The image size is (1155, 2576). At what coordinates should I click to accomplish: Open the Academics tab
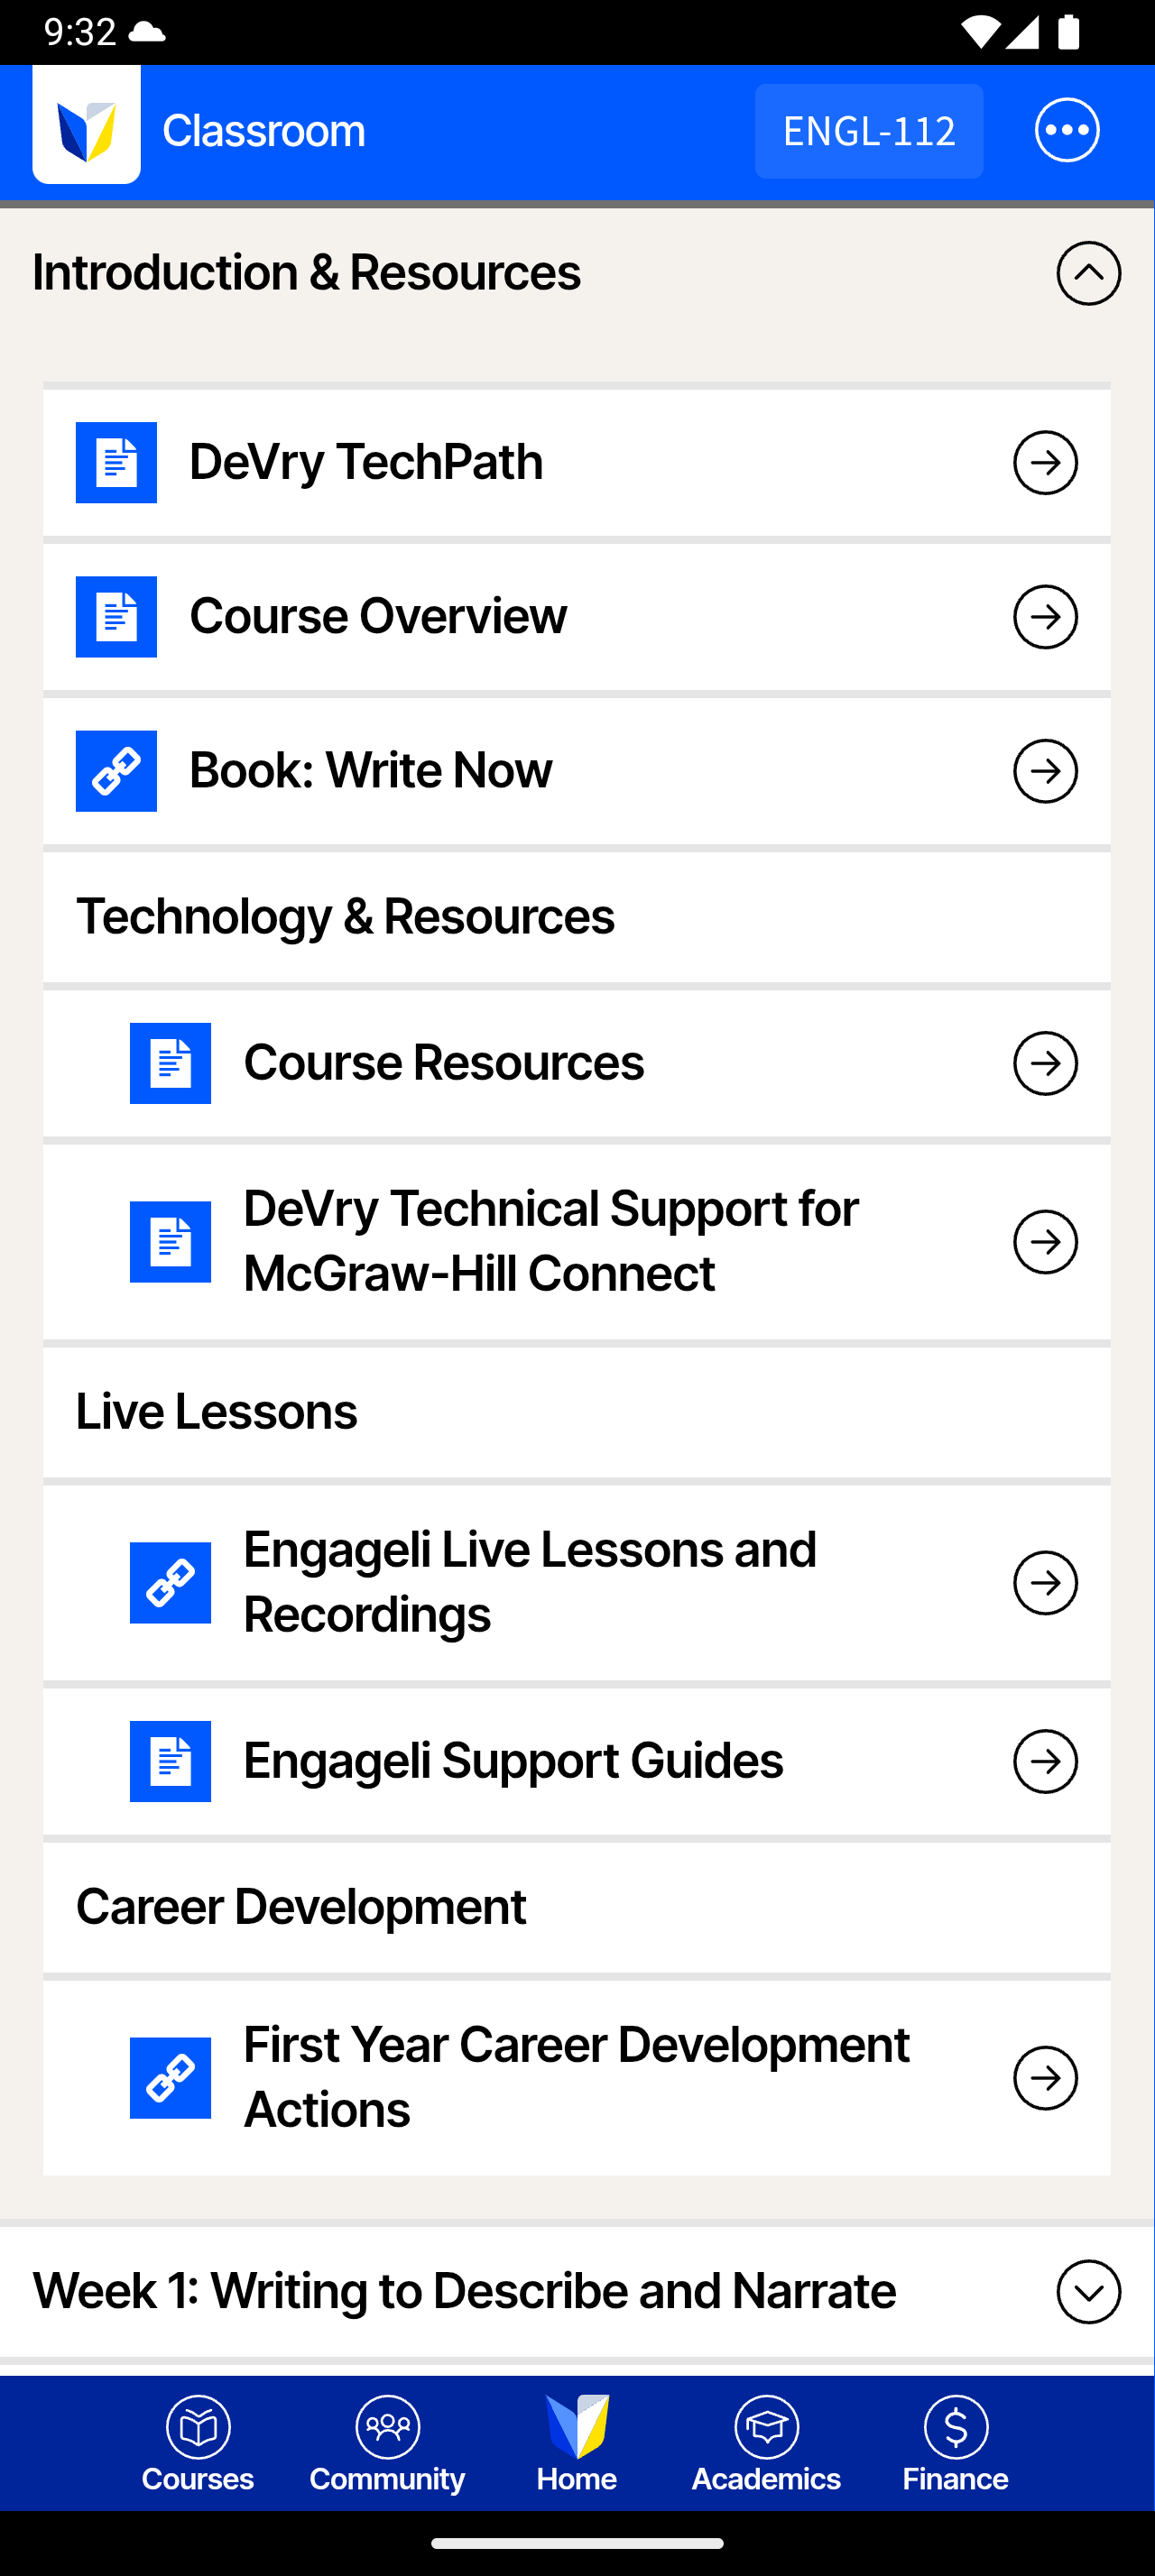tap(766, 2443)
